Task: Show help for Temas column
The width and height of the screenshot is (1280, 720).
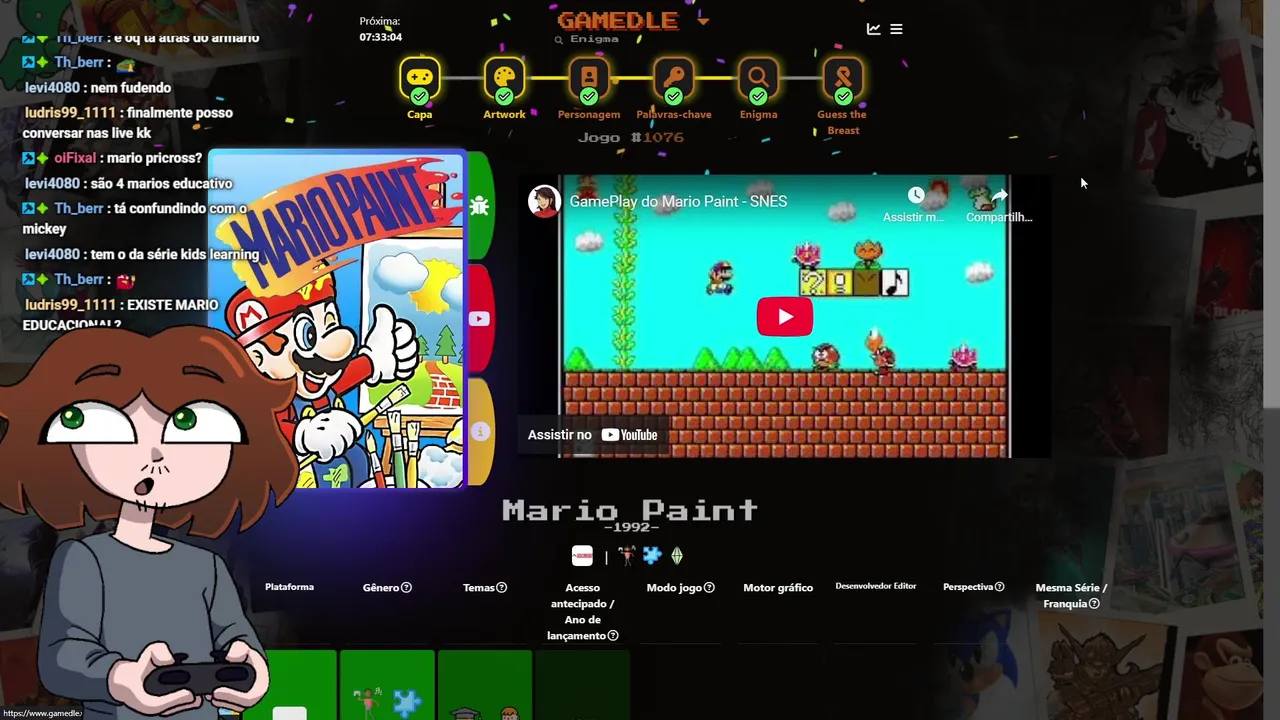Action: point(501,588)
